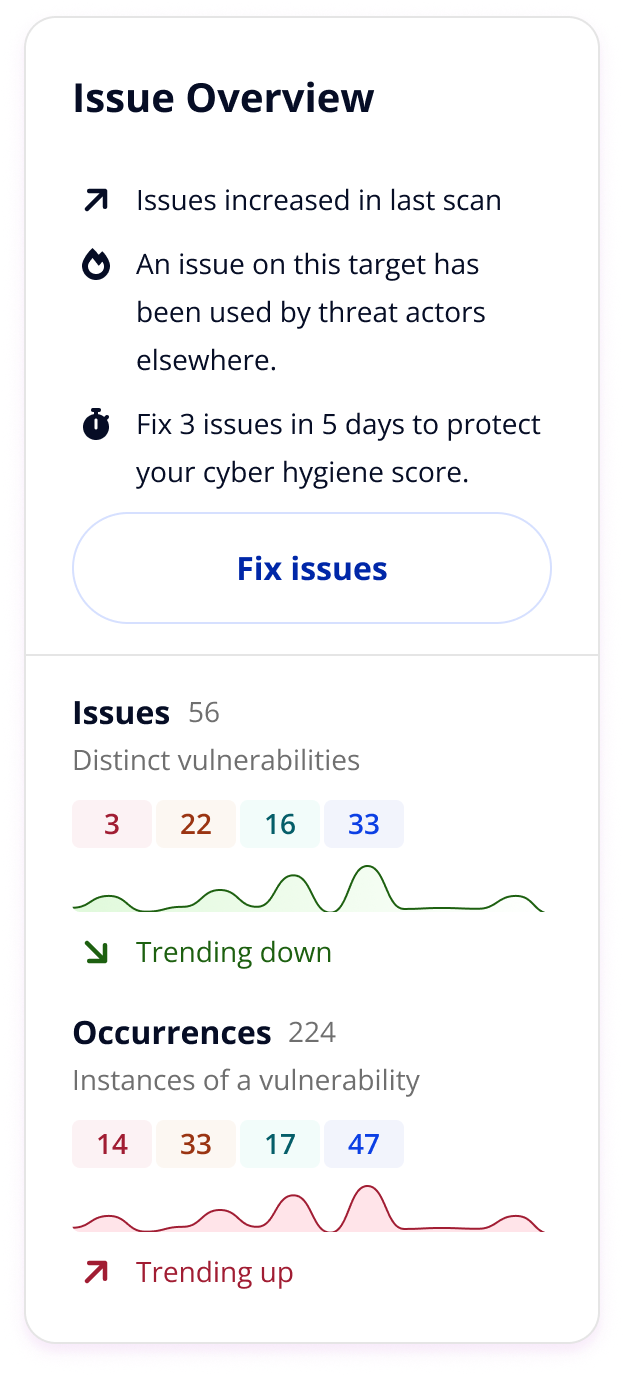Select the orange Occurrences badge showing 33
This screenshot has height=1376, width=624.
pos(196,1145)
